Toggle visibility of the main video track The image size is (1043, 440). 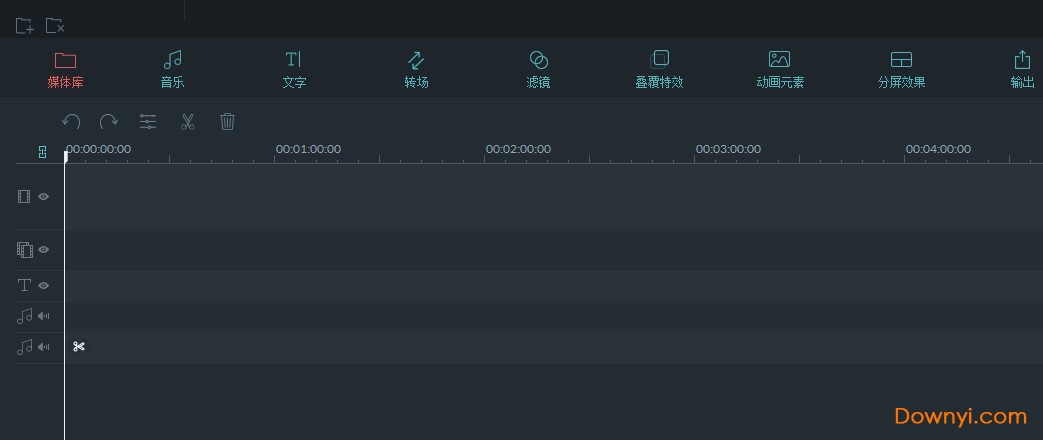(44, 197)
